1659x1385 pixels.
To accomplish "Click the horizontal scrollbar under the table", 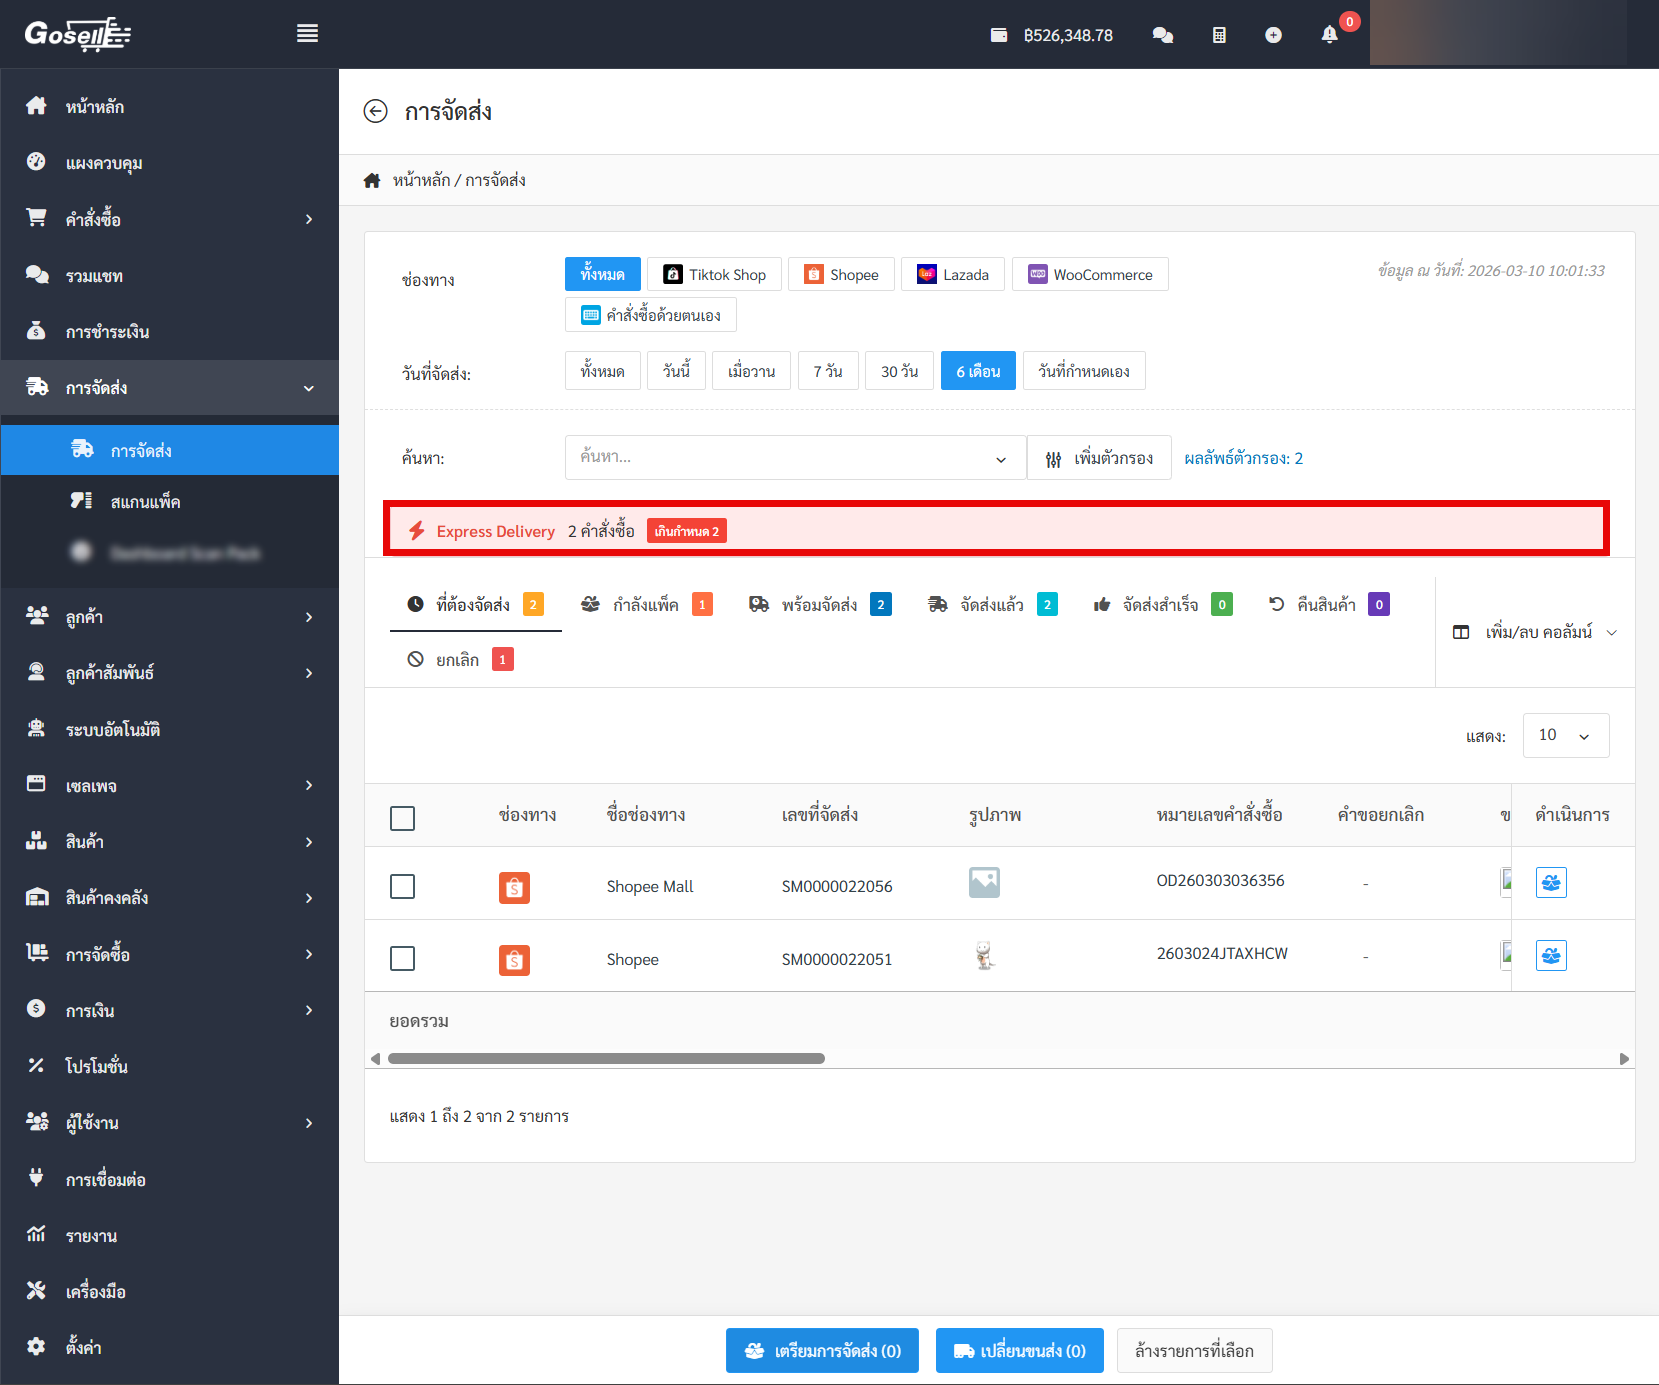I will click(x=606, y=1059).
